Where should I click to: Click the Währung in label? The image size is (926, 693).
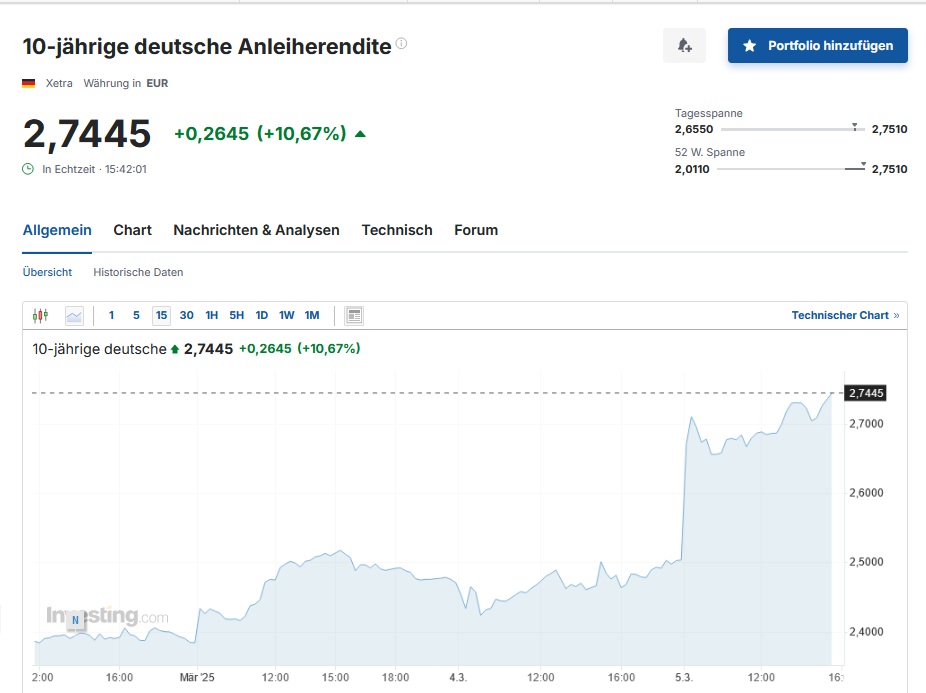tap(112, 83)
